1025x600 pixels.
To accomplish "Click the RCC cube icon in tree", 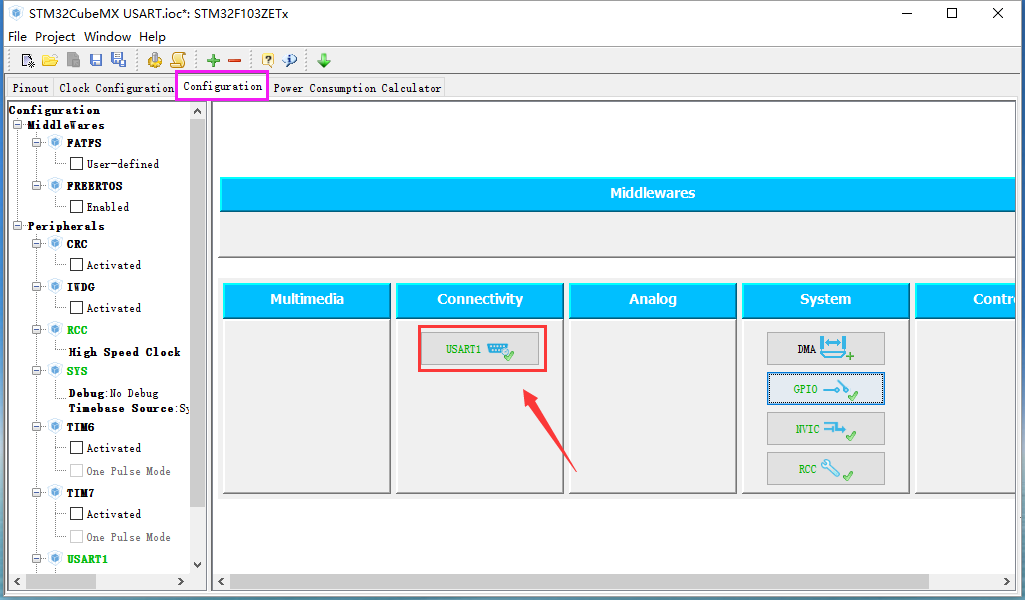I will click(56, 329).
